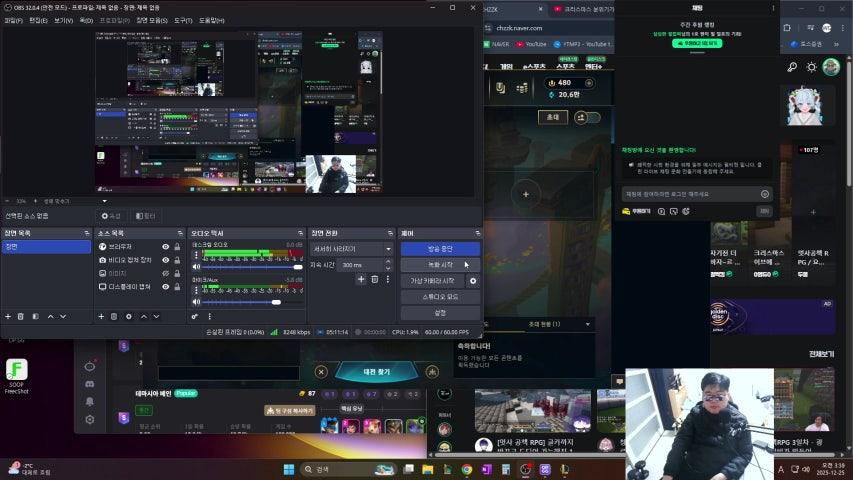Click the 가상 카메라 시작 button
Screen dimensions: 853x480
click(432, 281)
